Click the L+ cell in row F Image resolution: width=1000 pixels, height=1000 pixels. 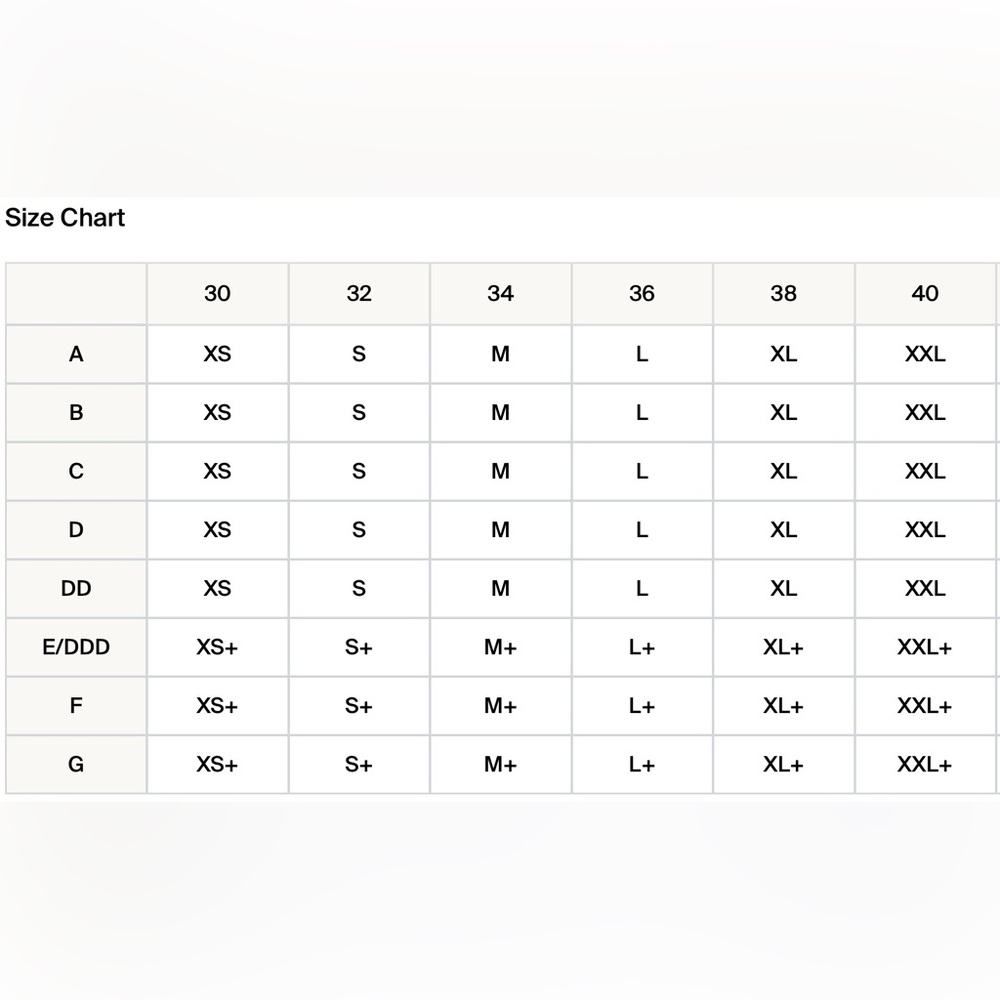[642, 706]
